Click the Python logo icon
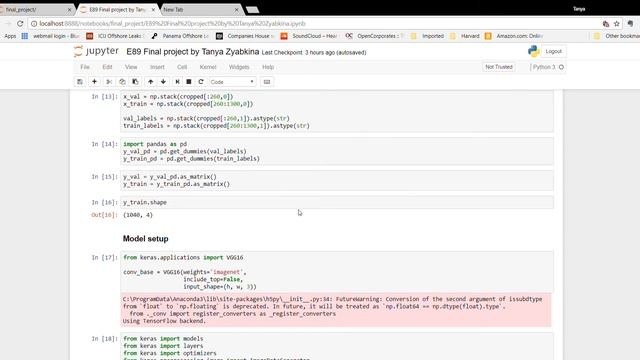Viewport: 640px width, 360px height. [x=533, y=51]
